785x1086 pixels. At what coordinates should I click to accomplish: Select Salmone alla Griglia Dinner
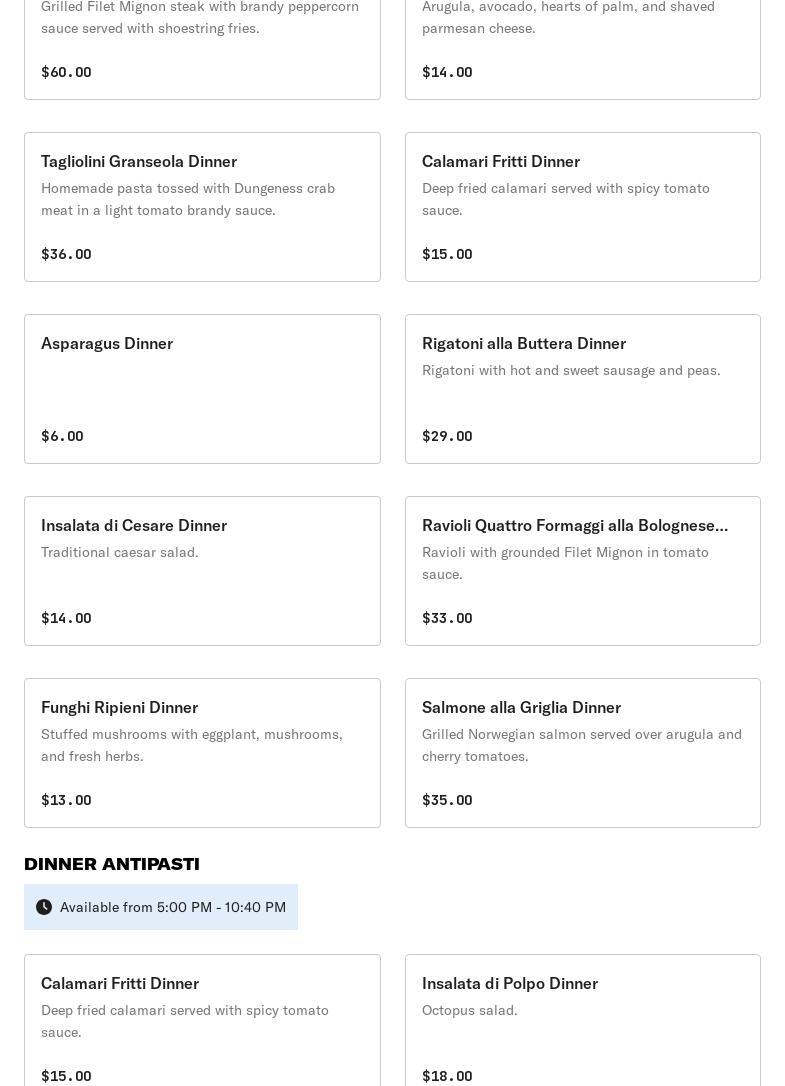click(x=582, y=752)
